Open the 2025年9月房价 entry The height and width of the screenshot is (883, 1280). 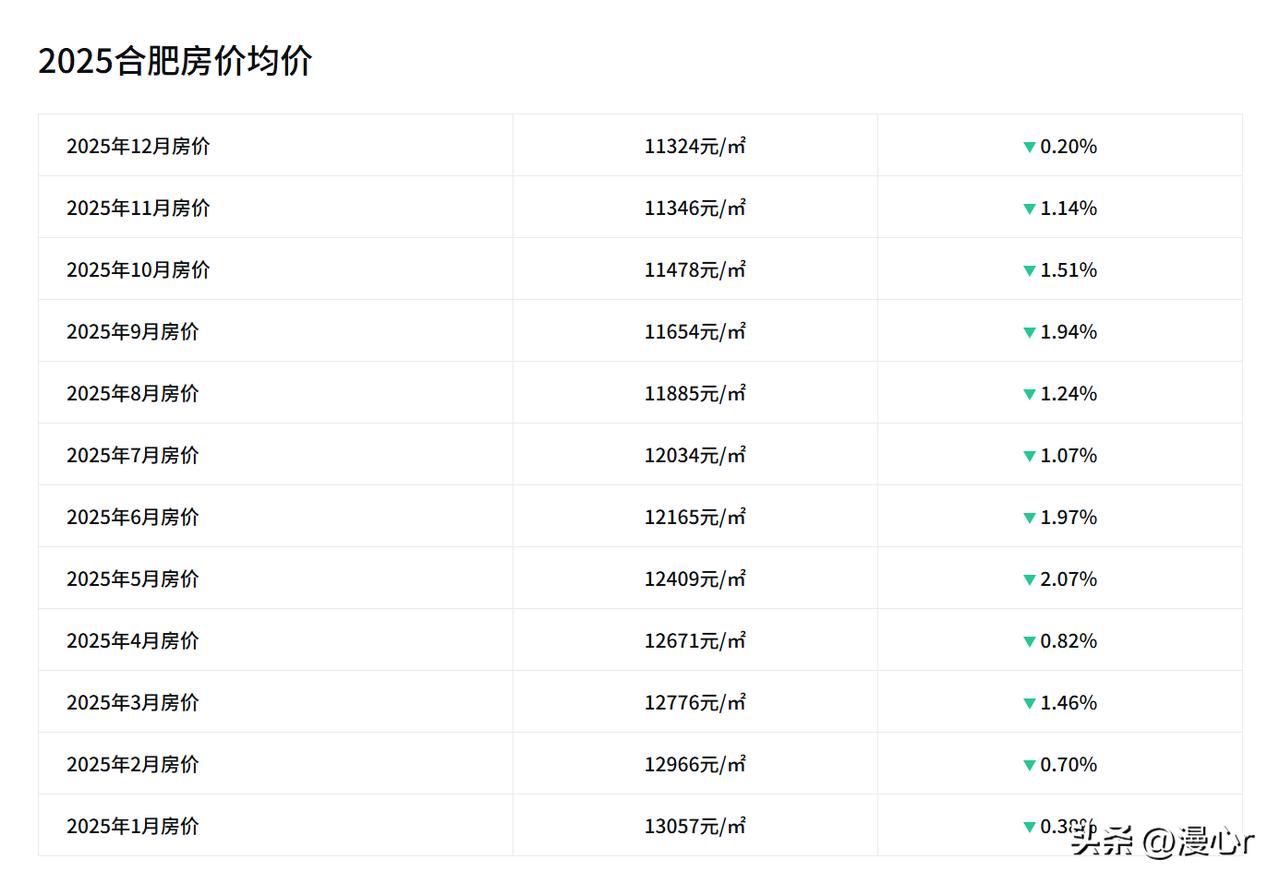coord(133,332)
